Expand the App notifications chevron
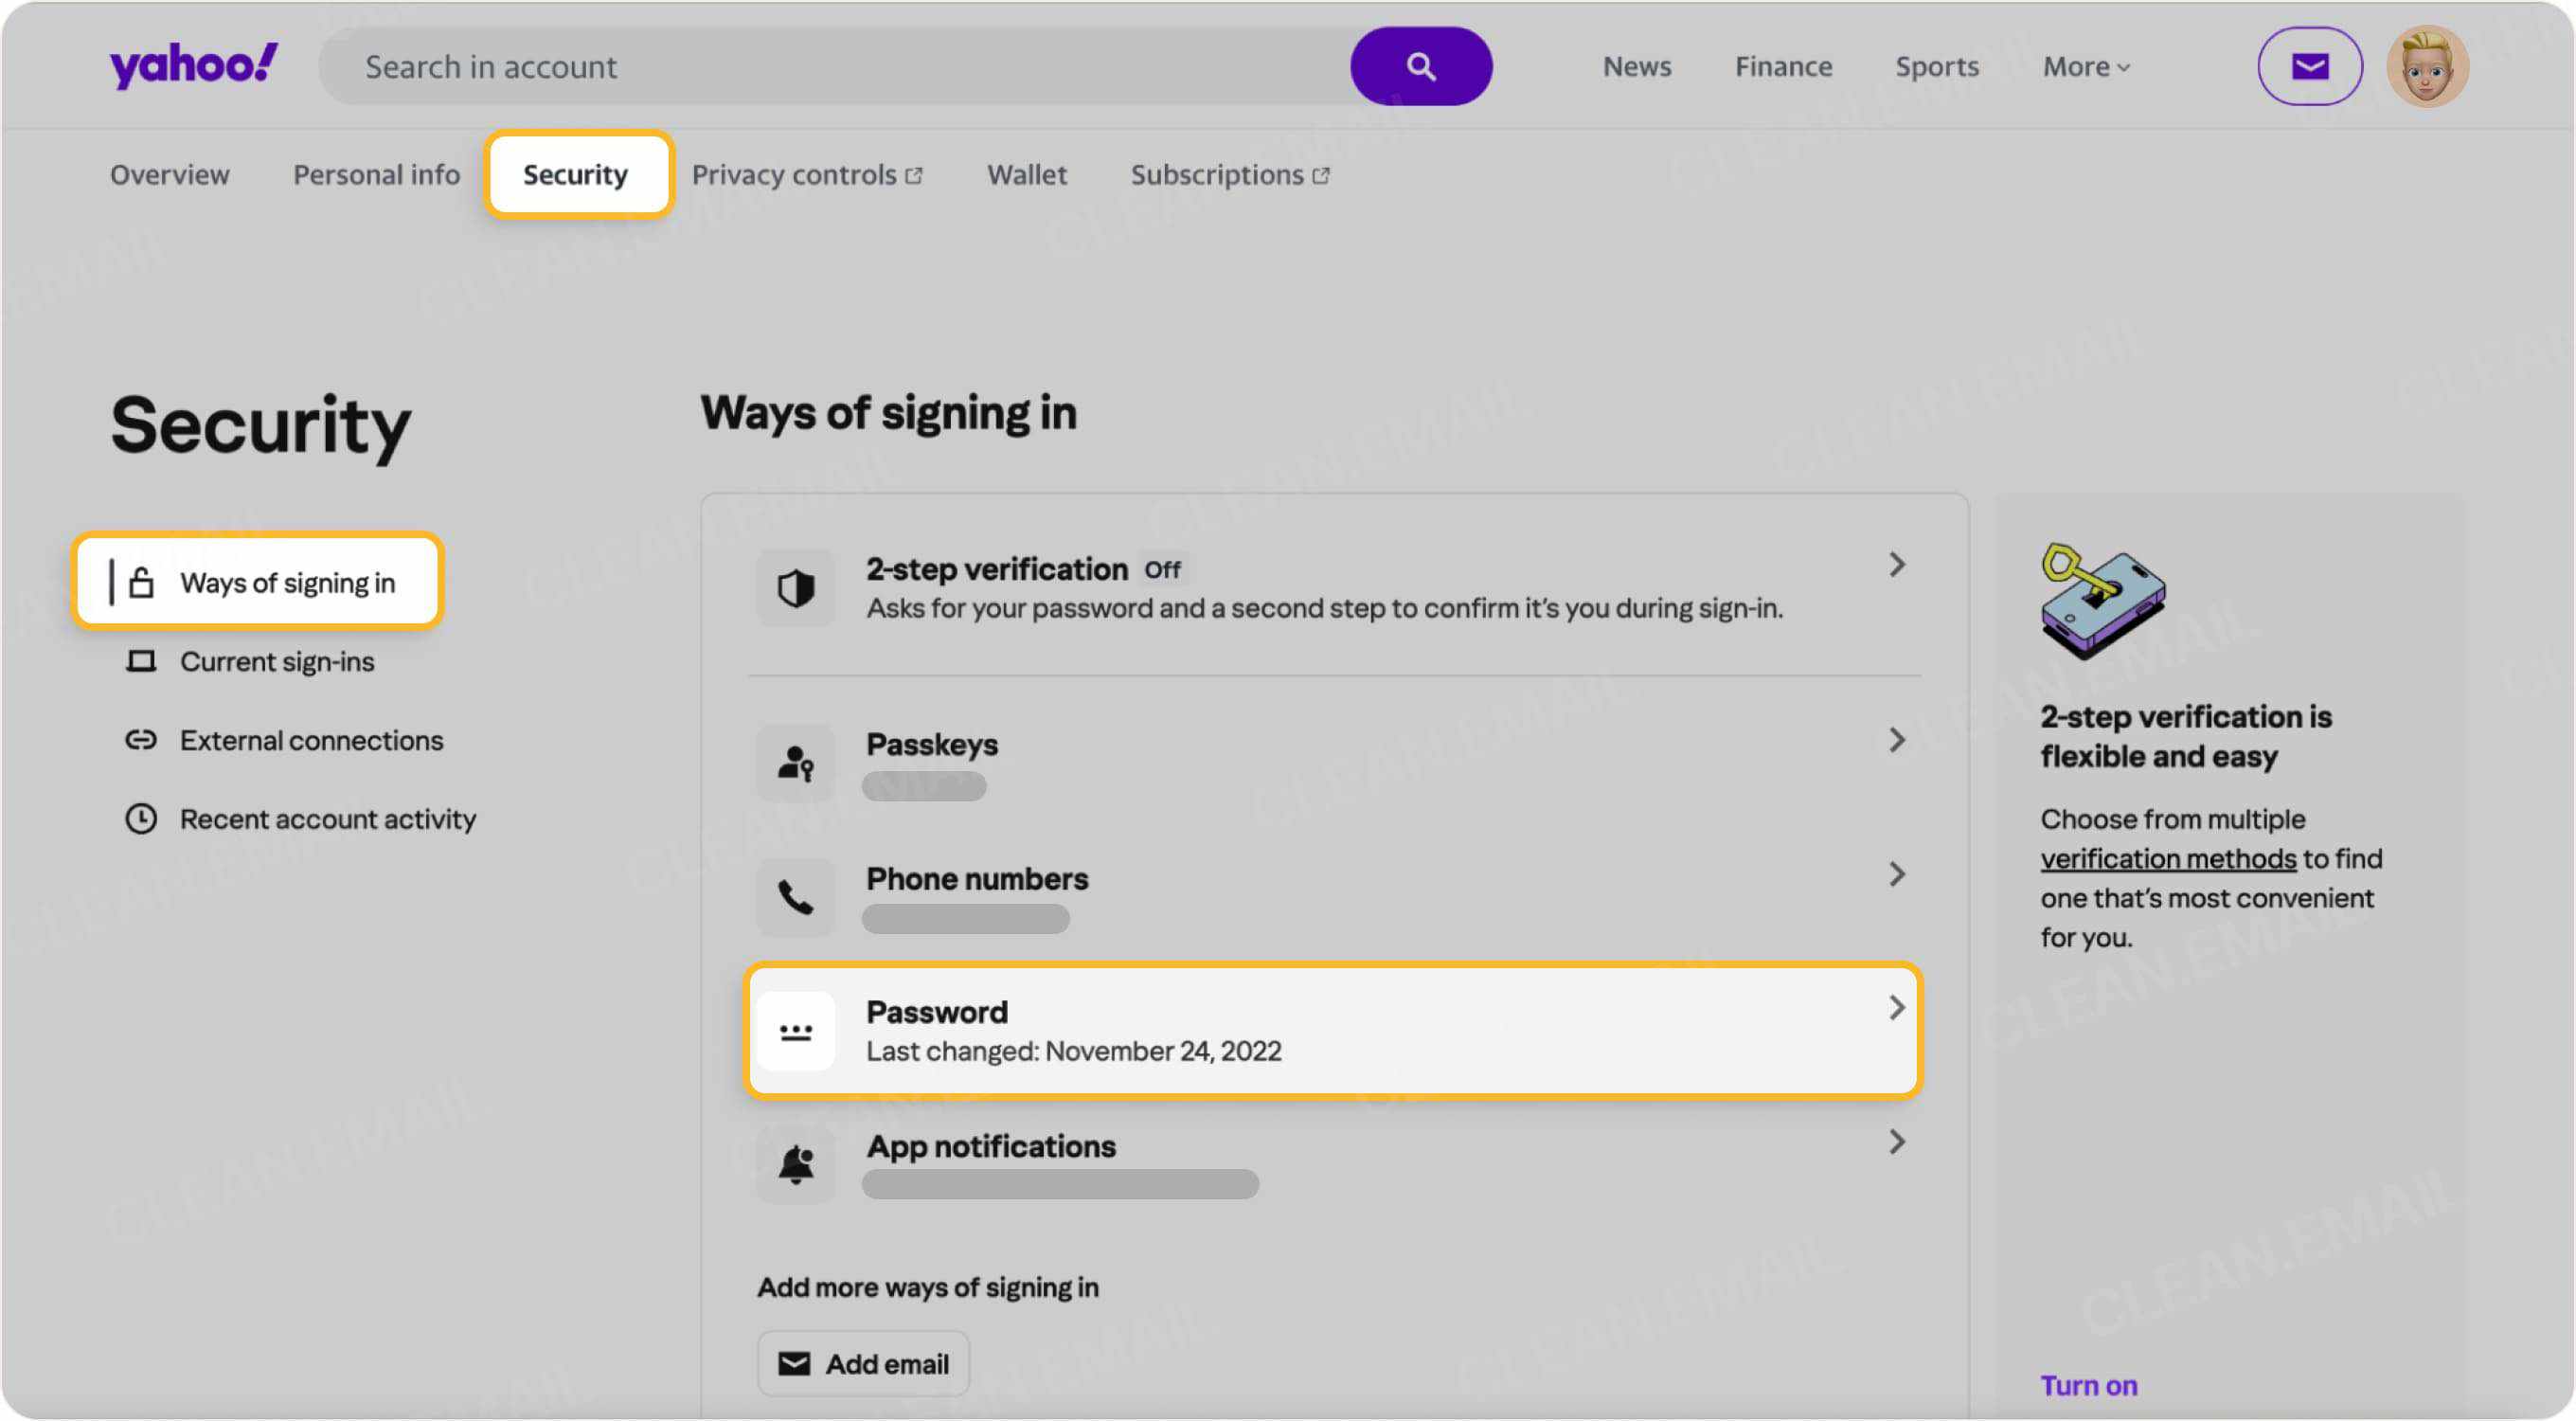 (1897, 1142)
